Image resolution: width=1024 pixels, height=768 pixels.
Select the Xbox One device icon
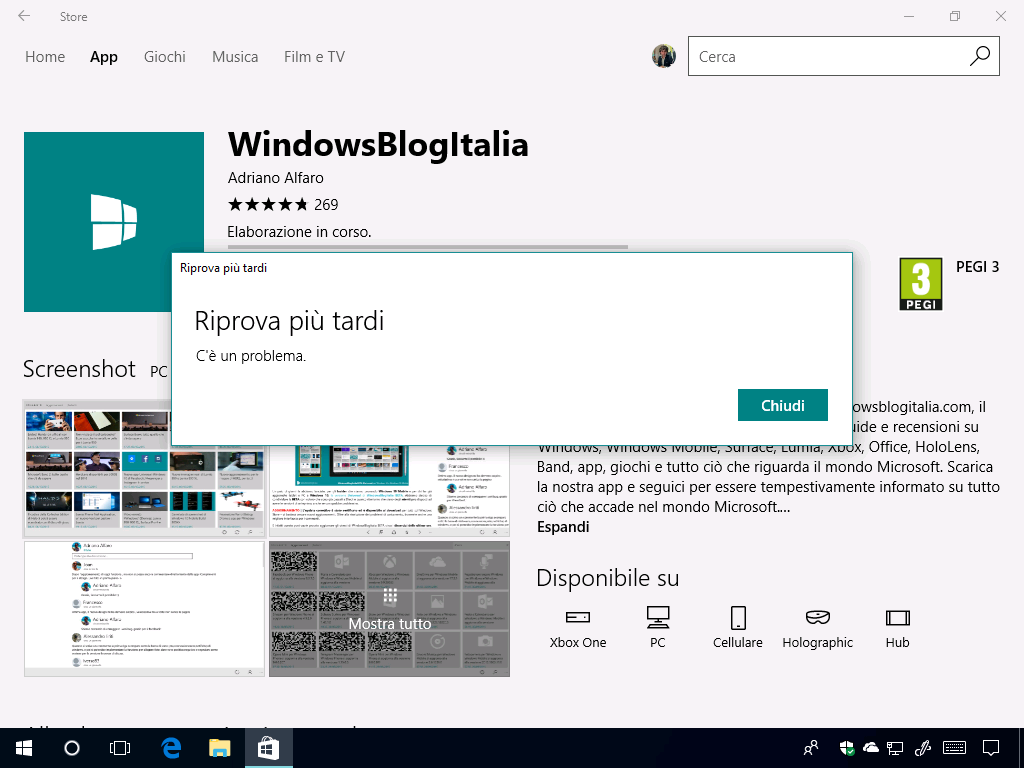tap(578, 618)
